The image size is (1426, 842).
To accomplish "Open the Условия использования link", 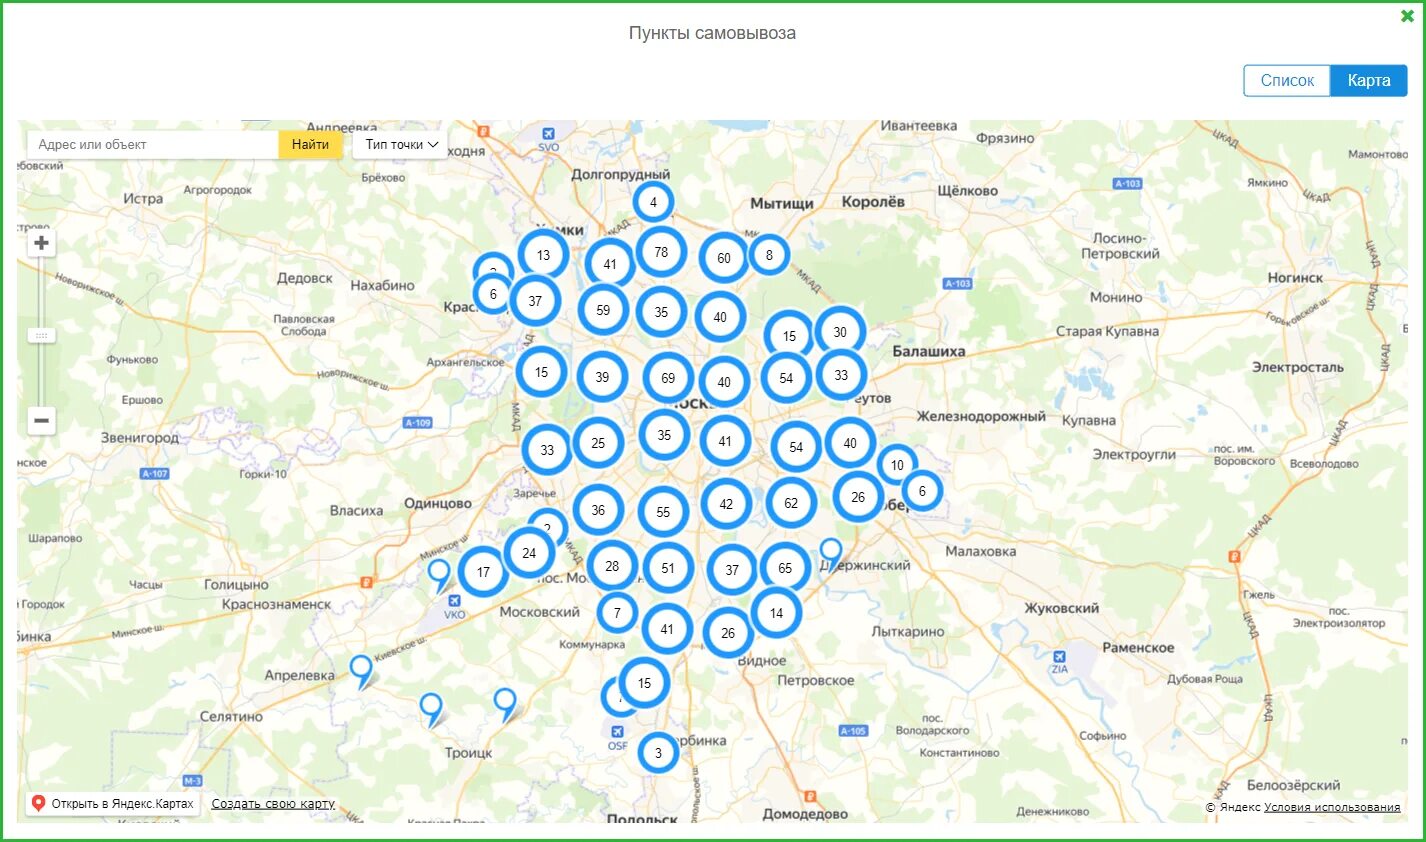I will coord(1332,807).
